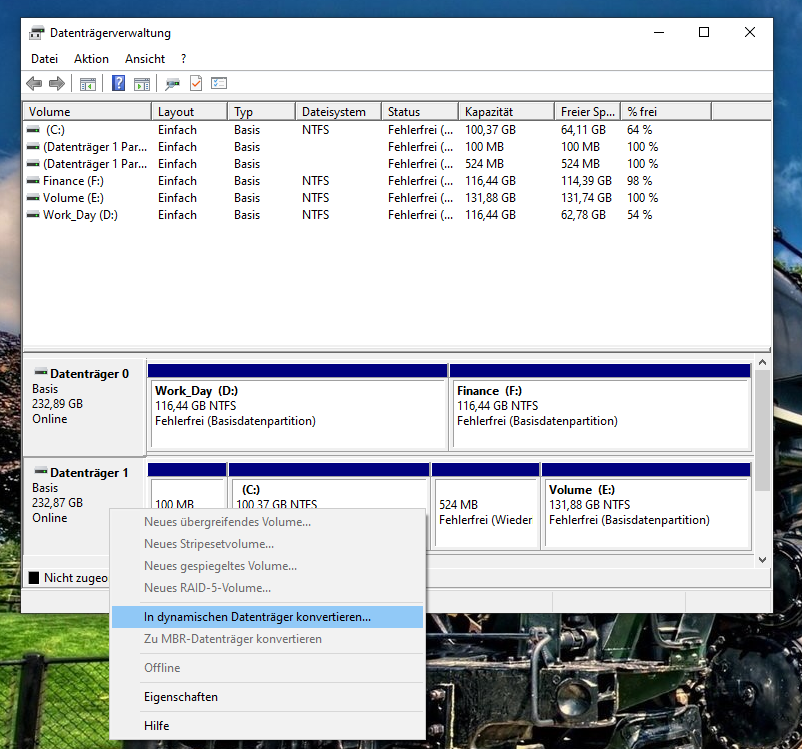Image resolution: width=802 pixels, height=749 pixels.
Task: Sort list by Kapazität column header
Action: [488, 112]
